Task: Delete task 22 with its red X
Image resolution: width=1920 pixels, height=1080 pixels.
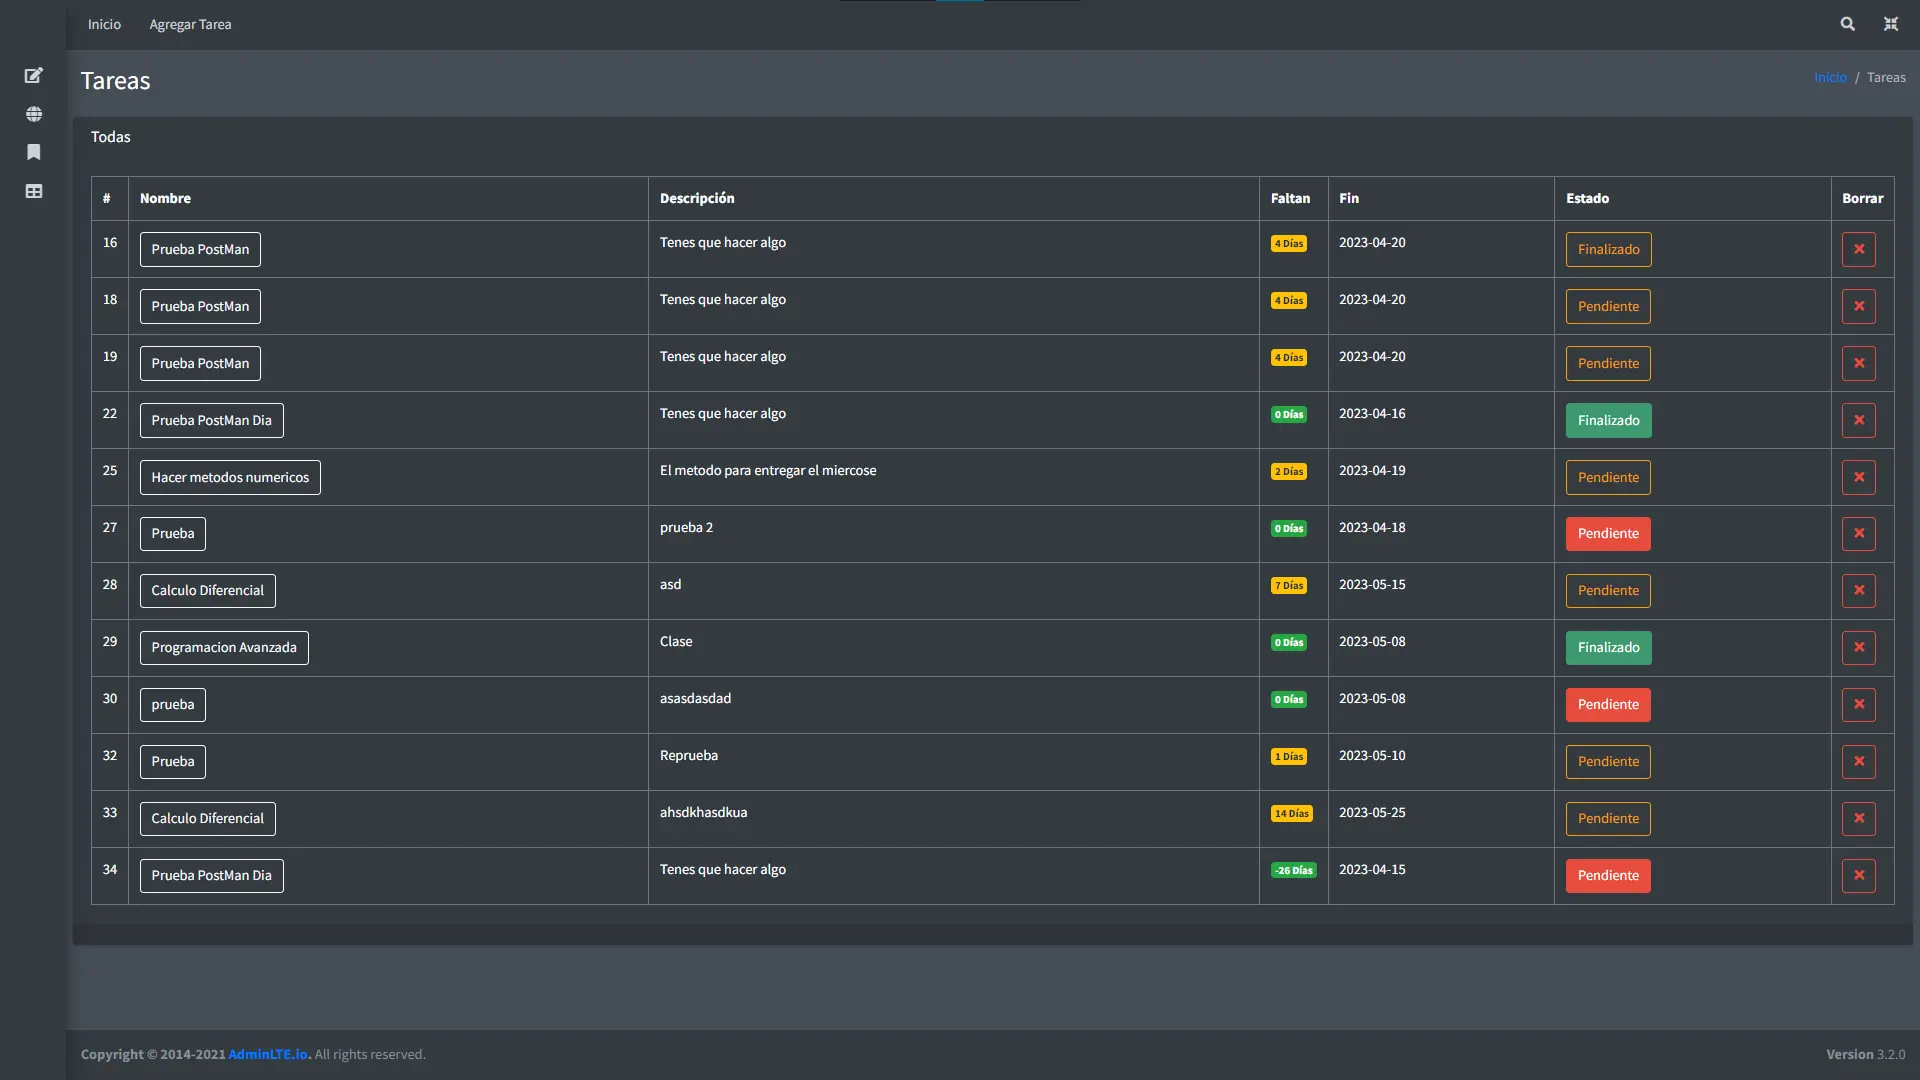Action: [x=1859, y=420]
